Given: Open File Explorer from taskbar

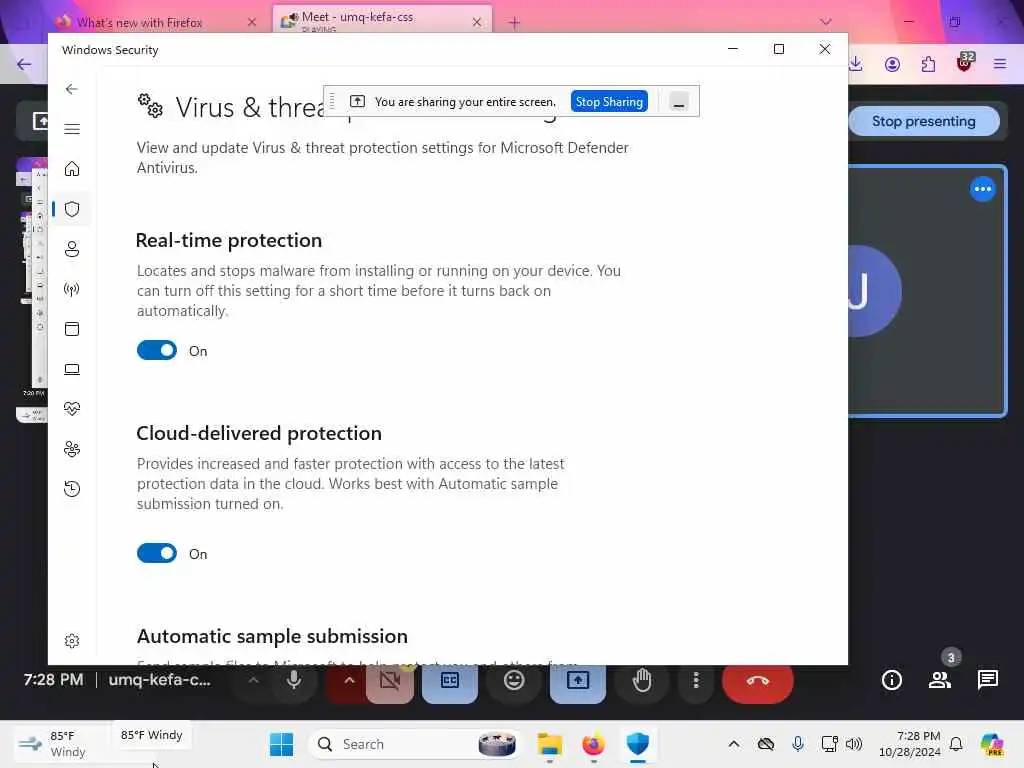Looking at the screenshot, I should tap(550, 744).
